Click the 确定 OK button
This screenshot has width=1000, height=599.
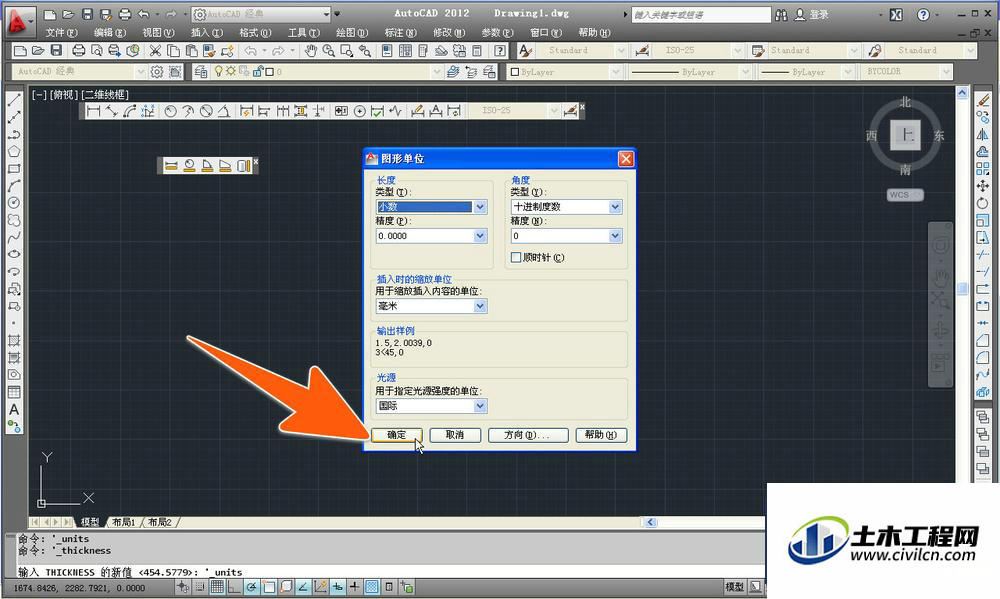click(x=397, y=435)
